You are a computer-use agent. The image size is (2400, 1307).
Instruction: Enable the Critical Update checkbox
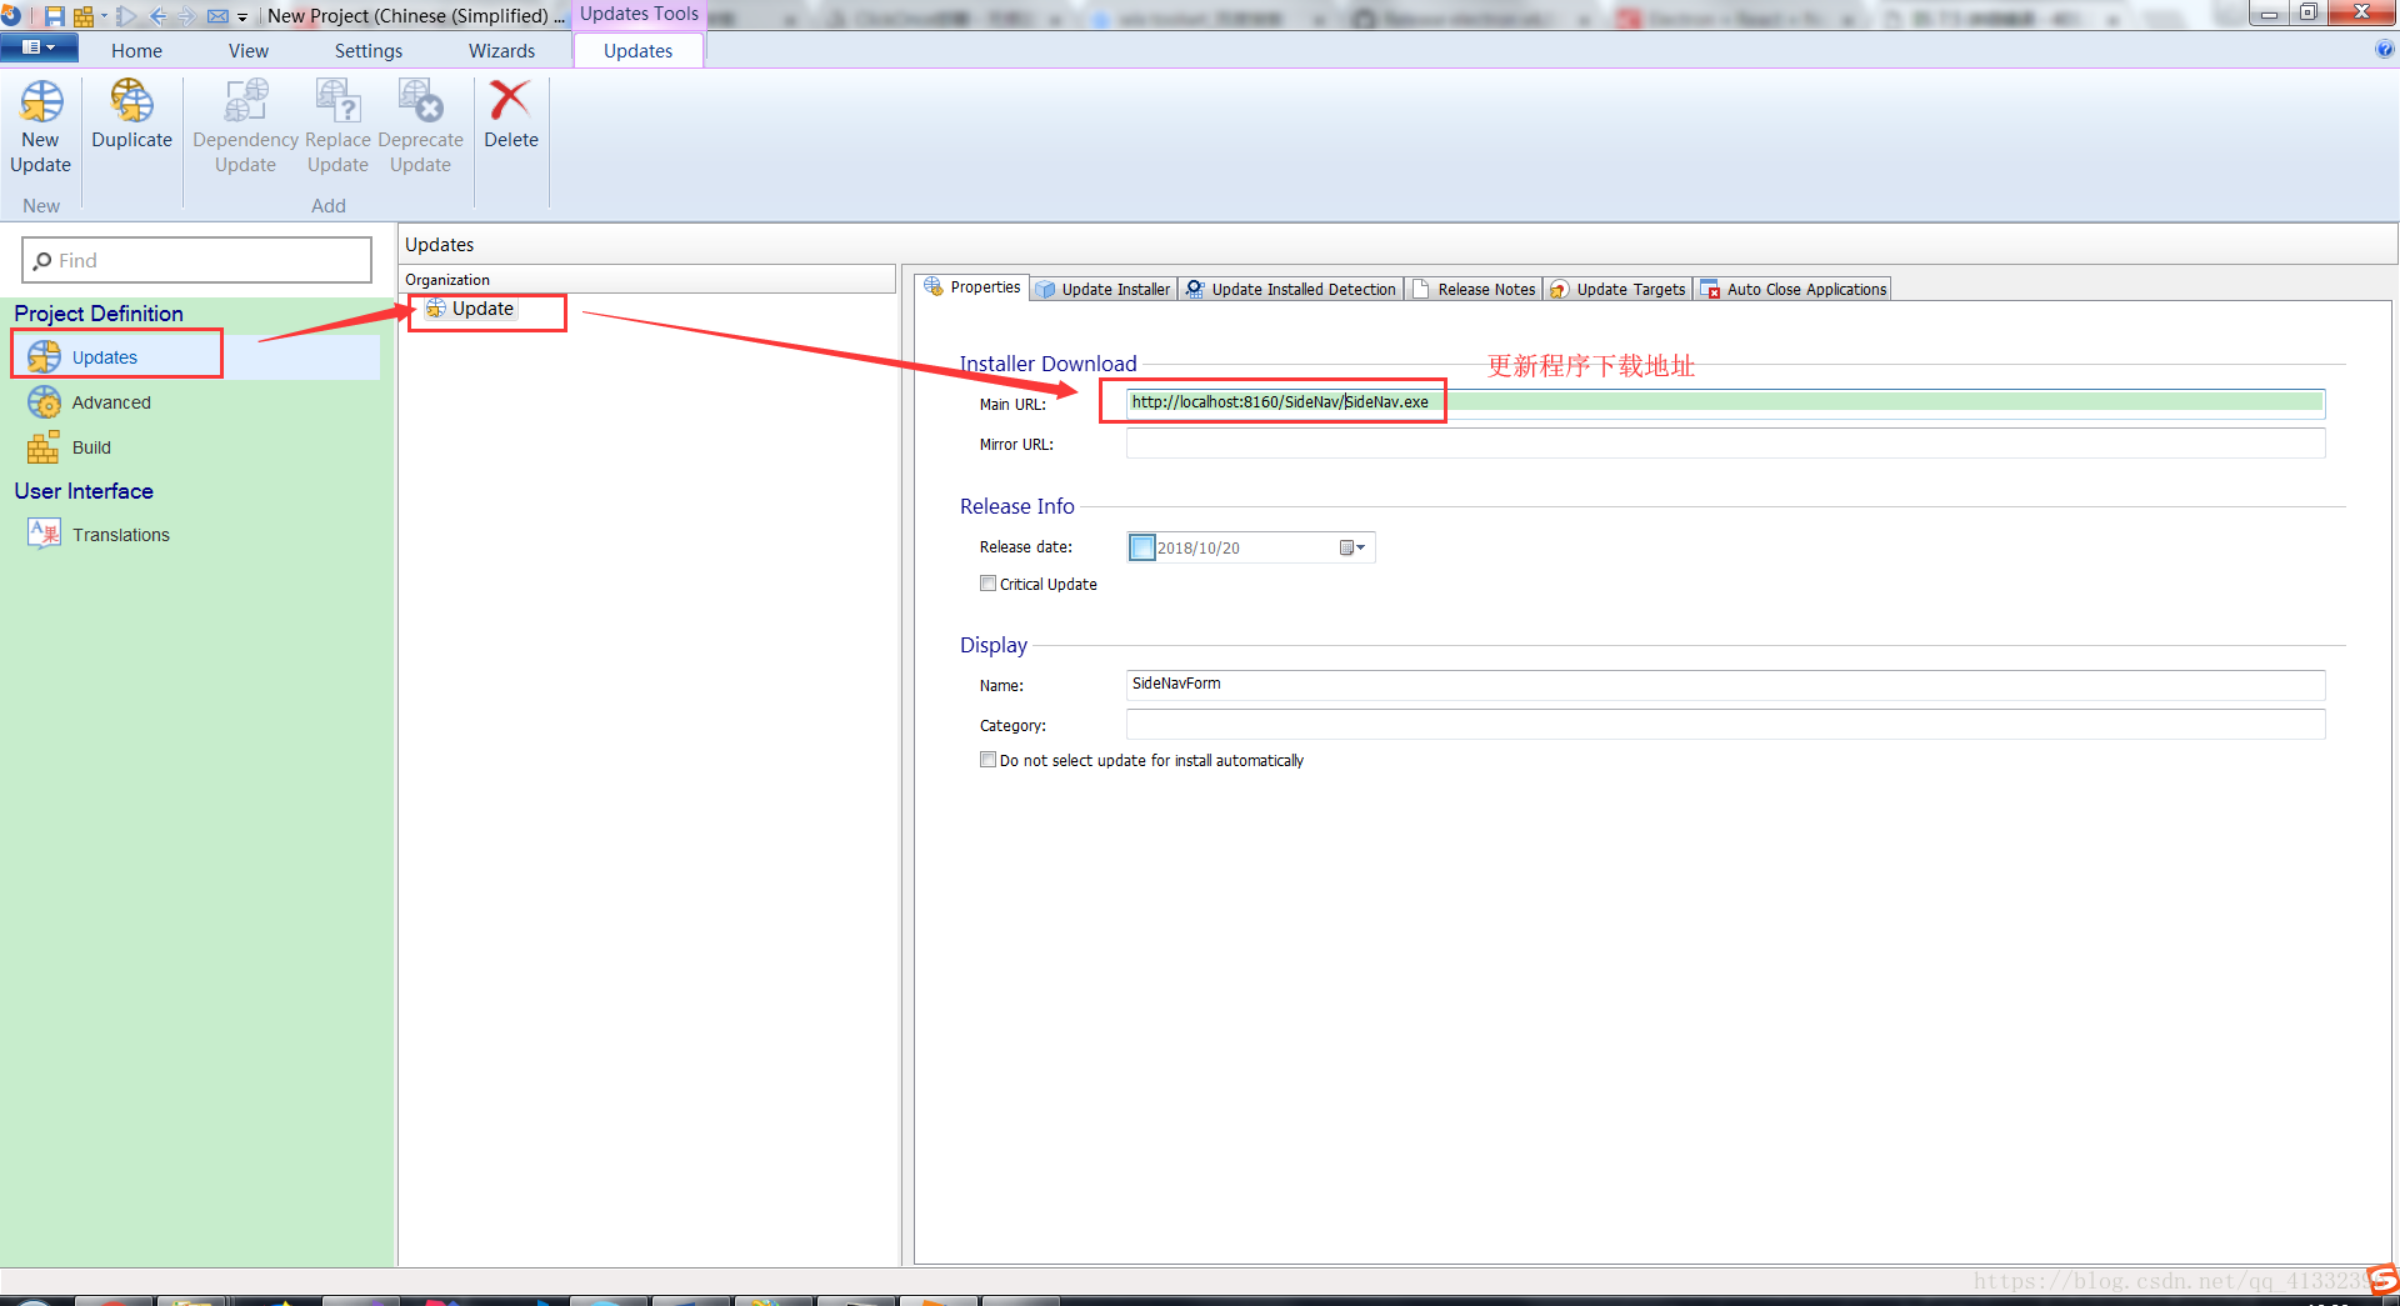click(x=988, y=583)
